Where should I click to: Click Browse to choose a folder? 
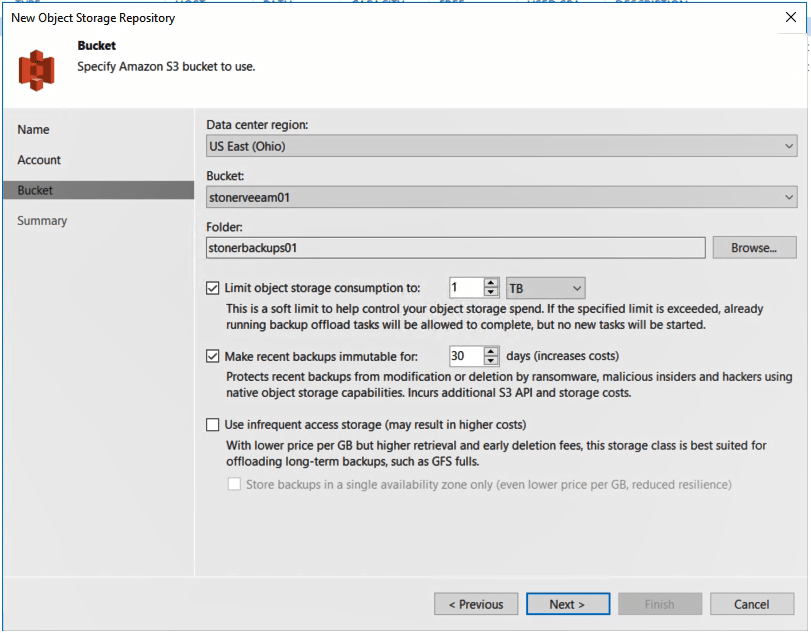(754, 247)
